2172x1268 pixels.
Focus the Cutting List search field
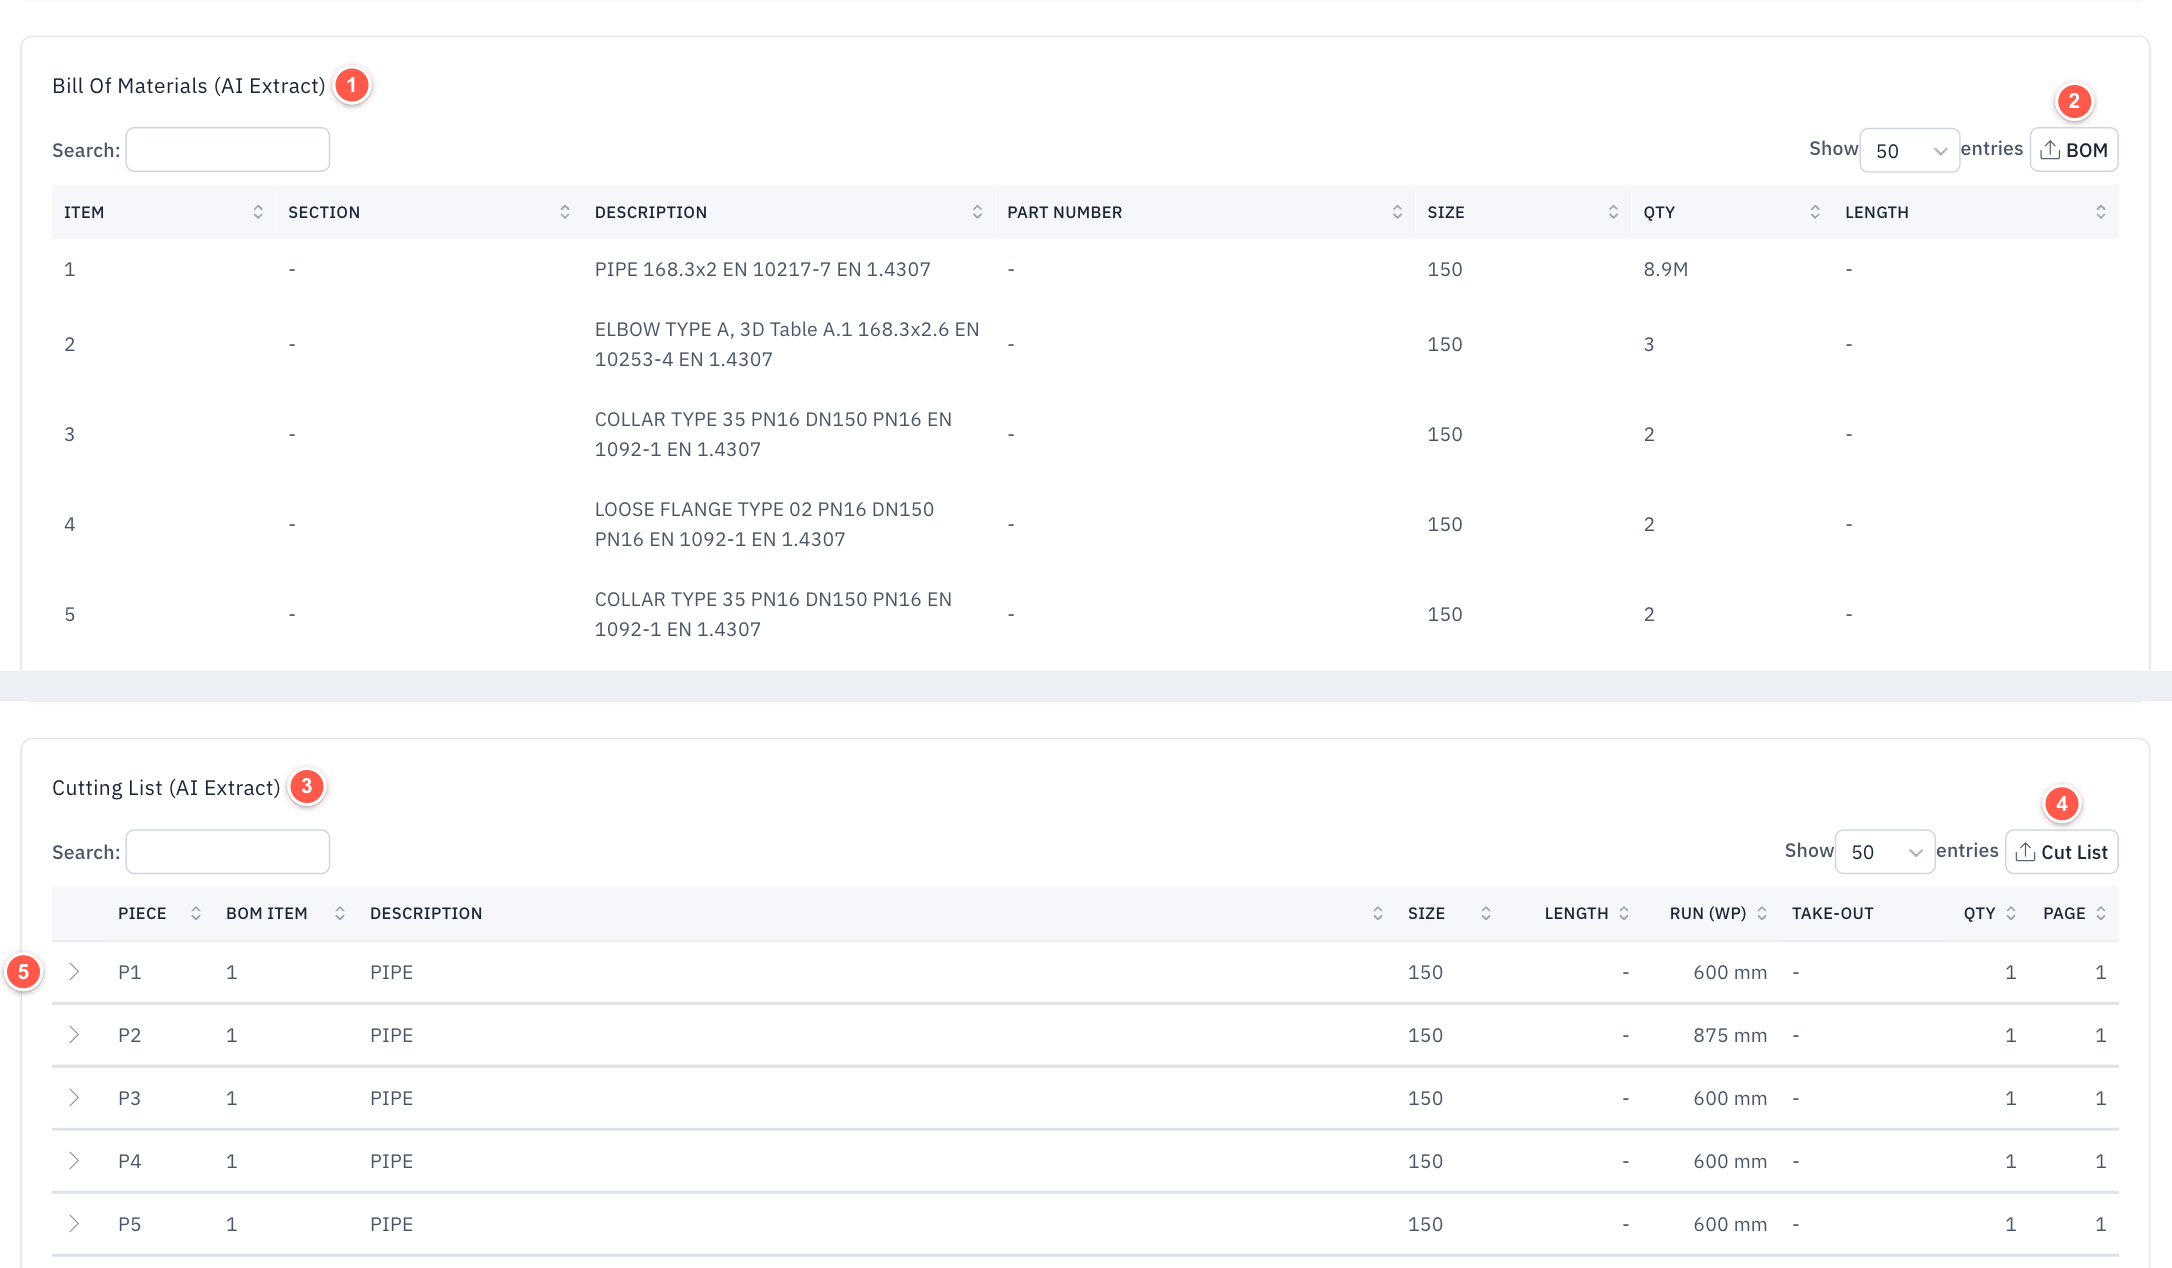tap(228, 852)
